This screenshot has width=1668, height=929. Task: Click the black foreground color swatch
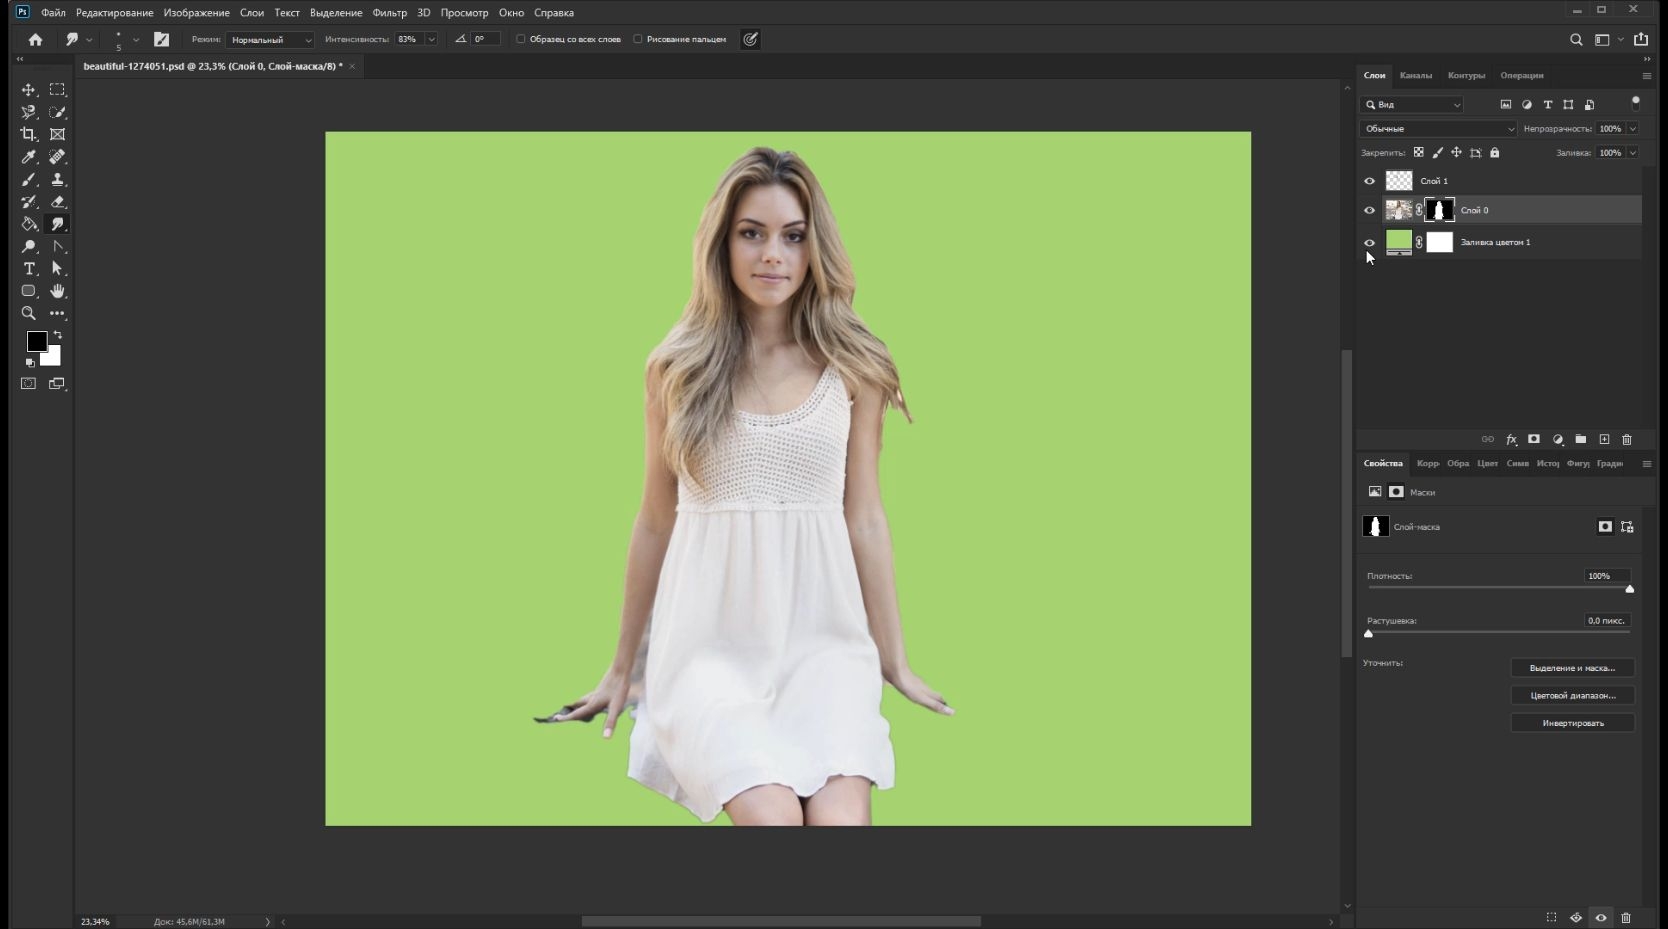pos(35,341)
